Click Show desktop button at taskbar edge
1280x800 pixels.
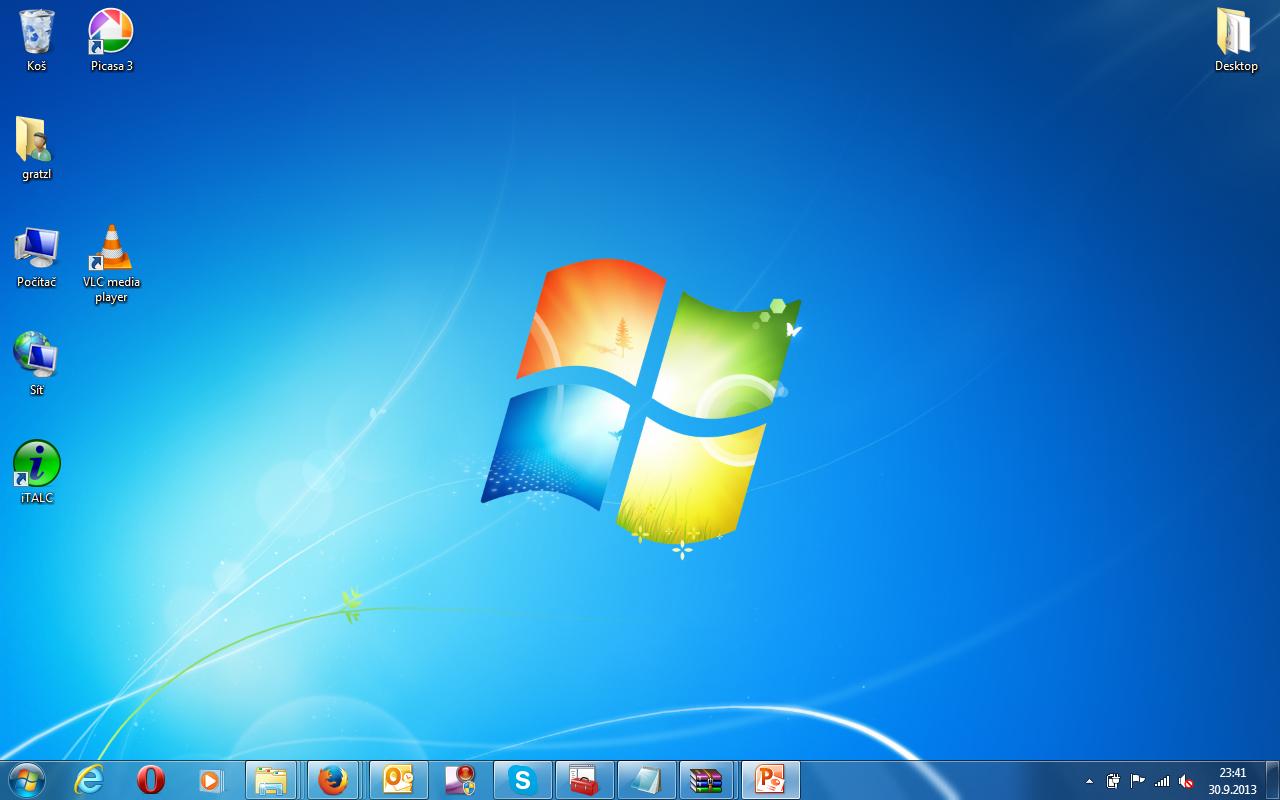tap(1272, 780)
